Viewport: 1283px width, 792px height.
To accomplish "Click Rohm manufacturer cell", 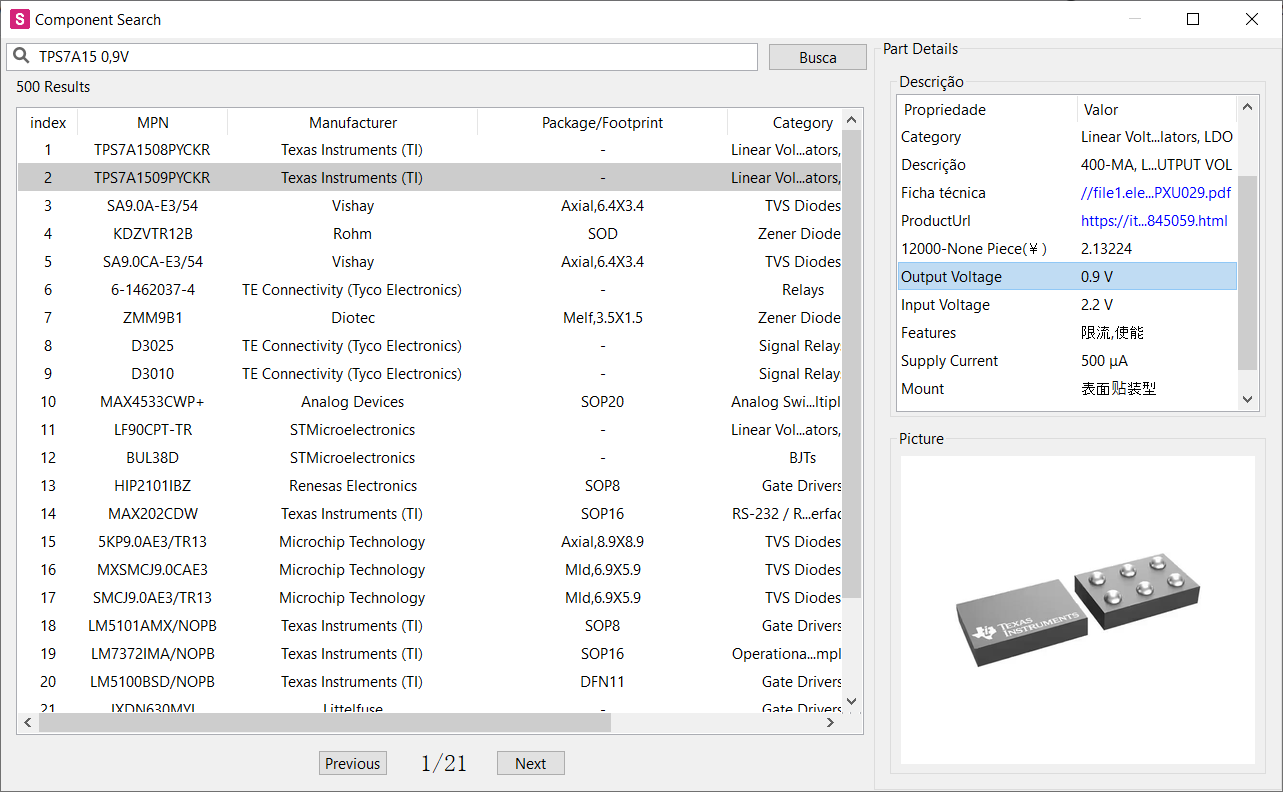I will (353, 234).
